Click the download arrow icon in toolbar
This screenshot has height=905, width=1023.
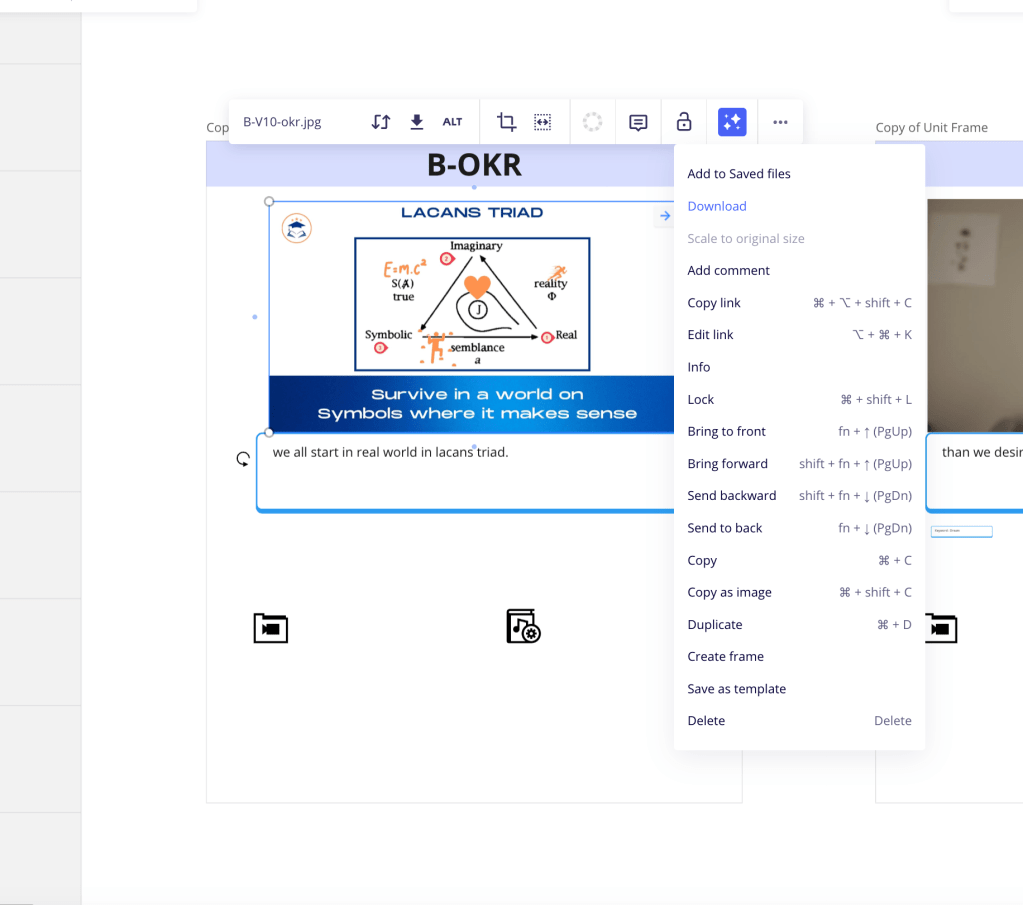[417, 122]
